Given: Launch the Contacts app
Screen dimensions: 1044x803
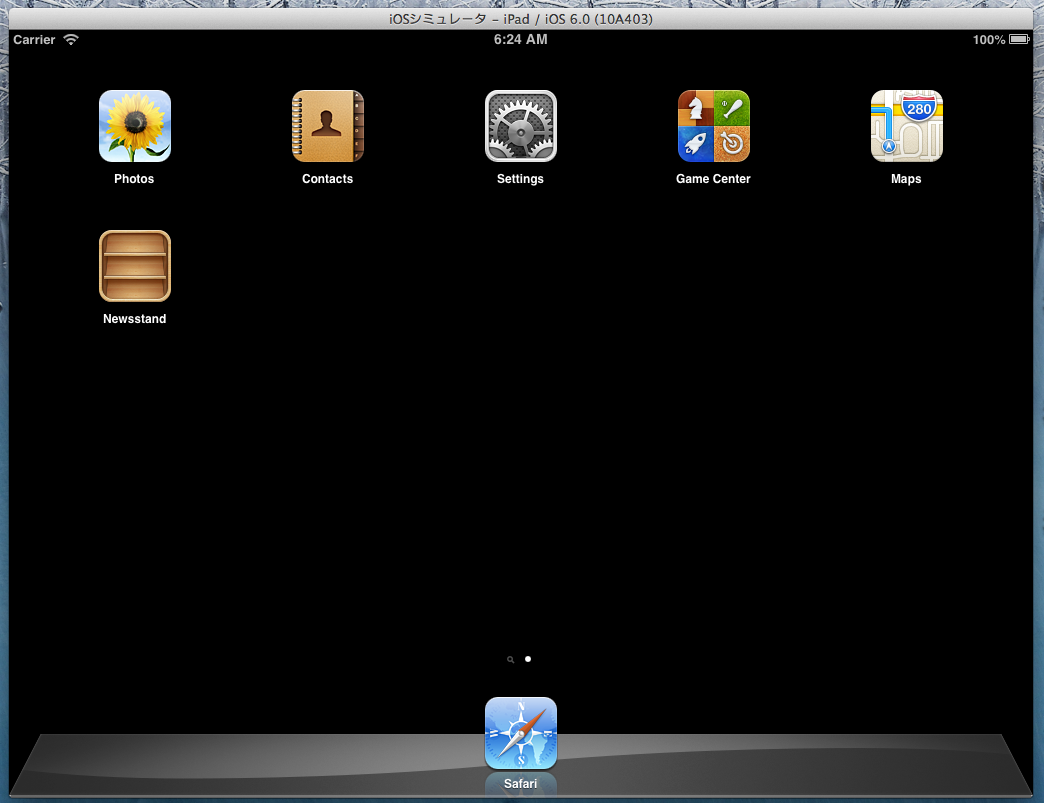Looking at the screenshot, I should [x=328, y=126].
